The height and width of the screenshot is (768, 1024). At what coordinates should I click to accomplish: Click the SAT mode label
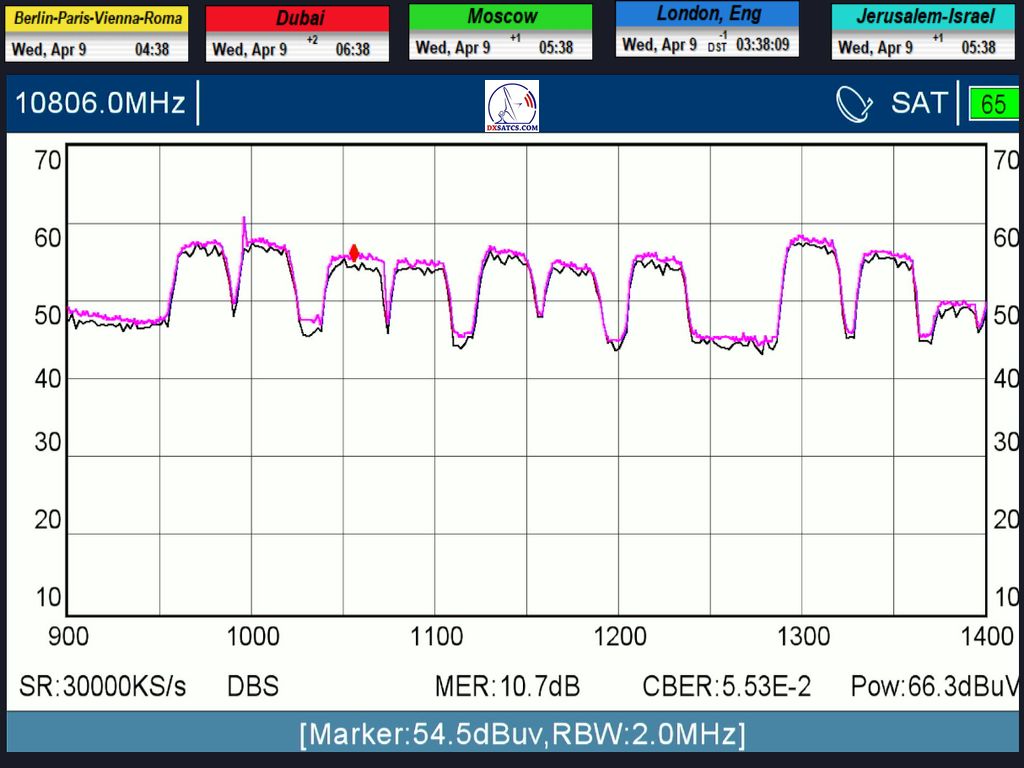point(918,103)
